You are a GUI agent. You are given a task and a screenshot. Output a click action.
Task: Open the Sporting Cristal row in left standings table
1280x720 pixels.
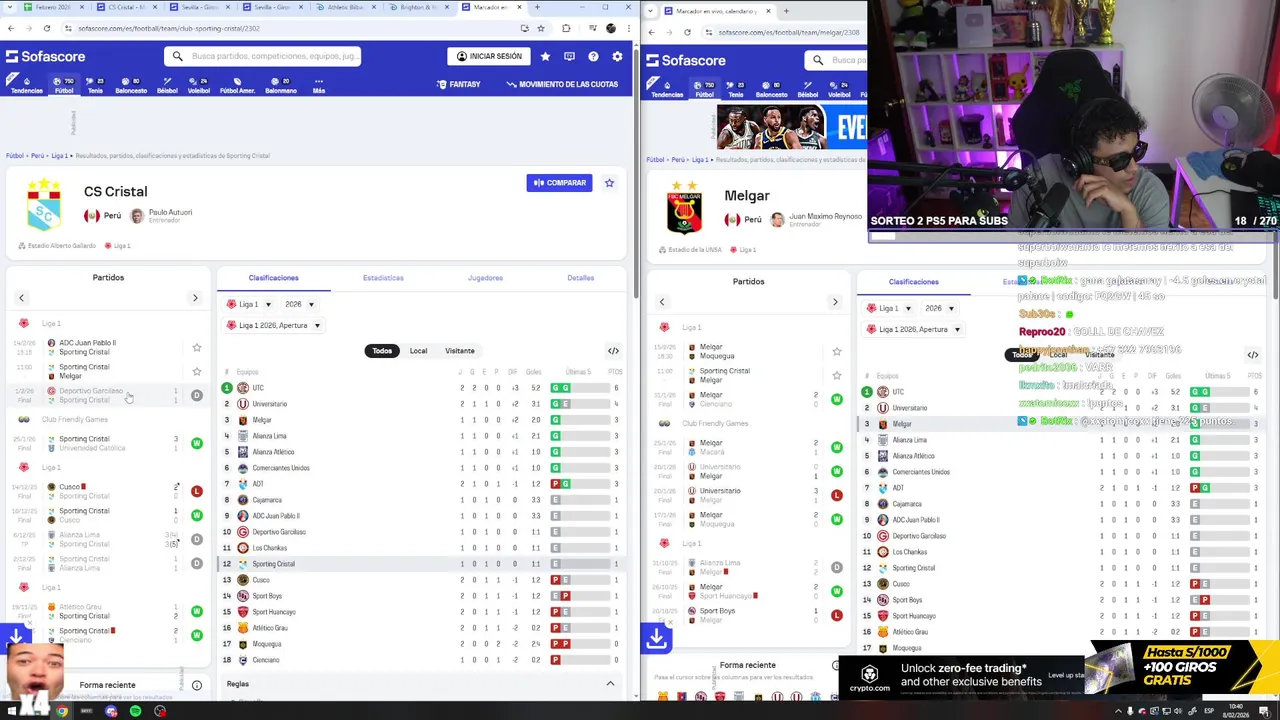(x=422, y=564)
